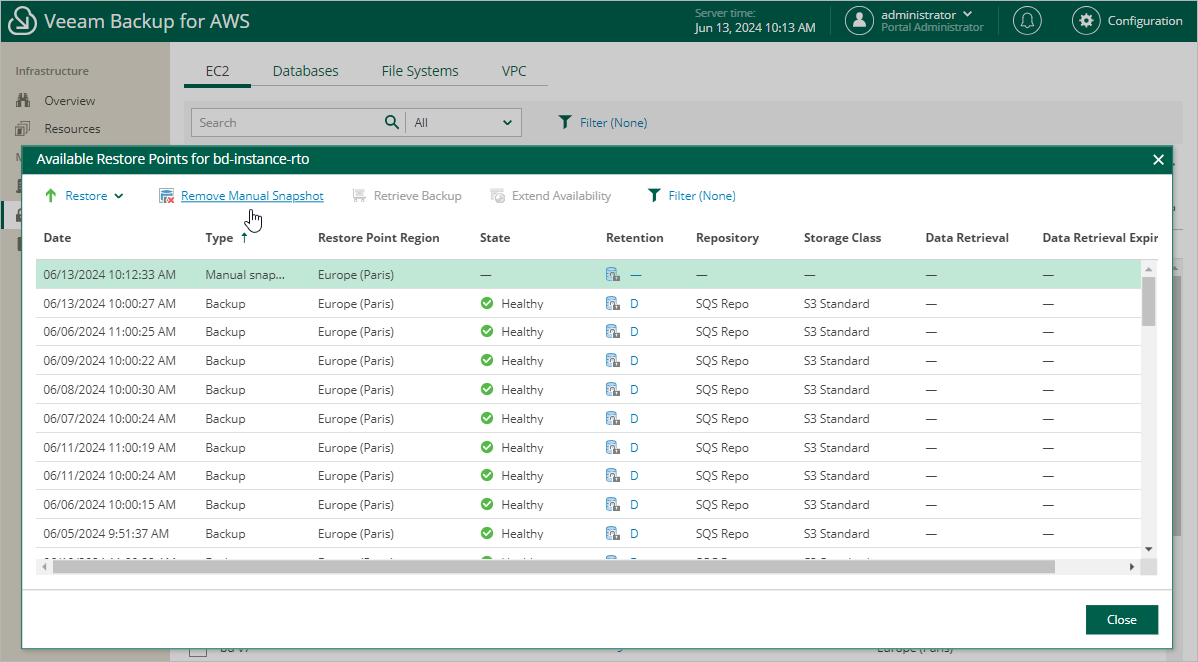The height and width of the screenshot is (662, 1198).
Task: Expand the Restore dropdown menu
Action: pos(119,196)
